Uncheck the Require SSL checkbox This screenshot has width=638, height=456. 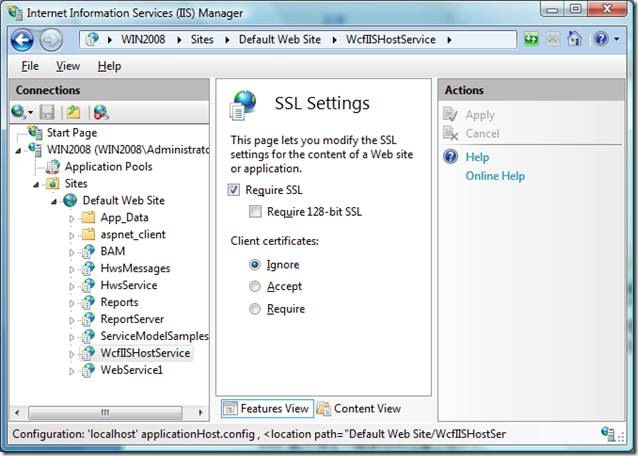(x=234, y=190)
